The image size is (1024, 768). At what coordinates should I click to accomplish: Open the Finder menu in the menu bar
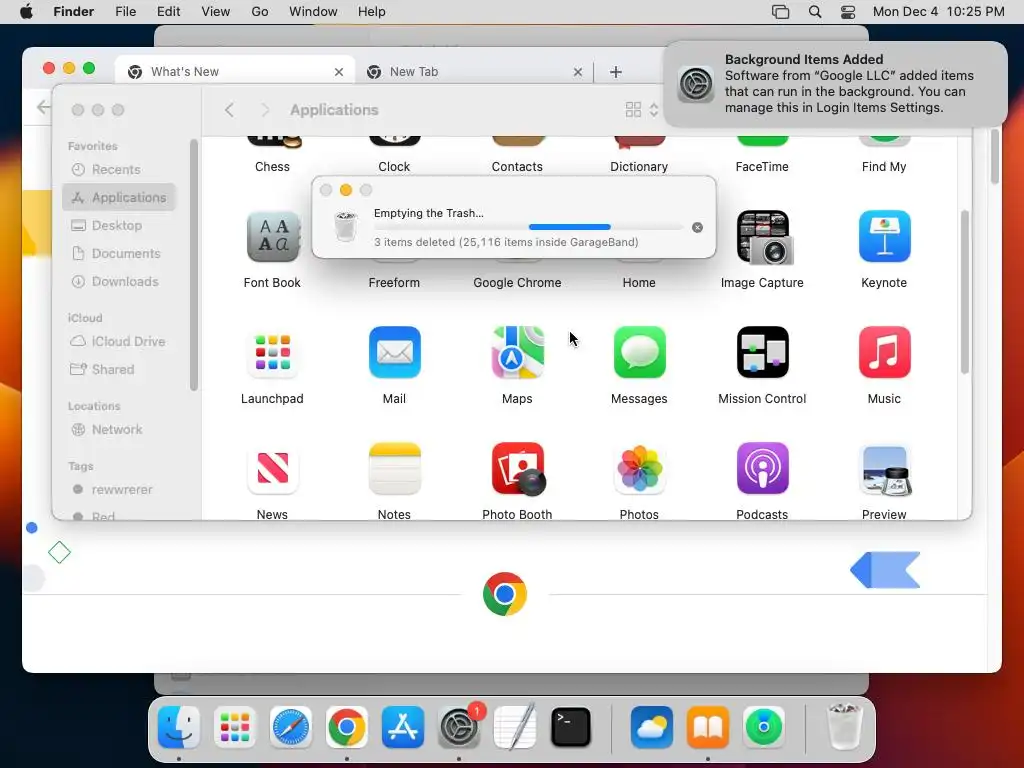(74, 12)
